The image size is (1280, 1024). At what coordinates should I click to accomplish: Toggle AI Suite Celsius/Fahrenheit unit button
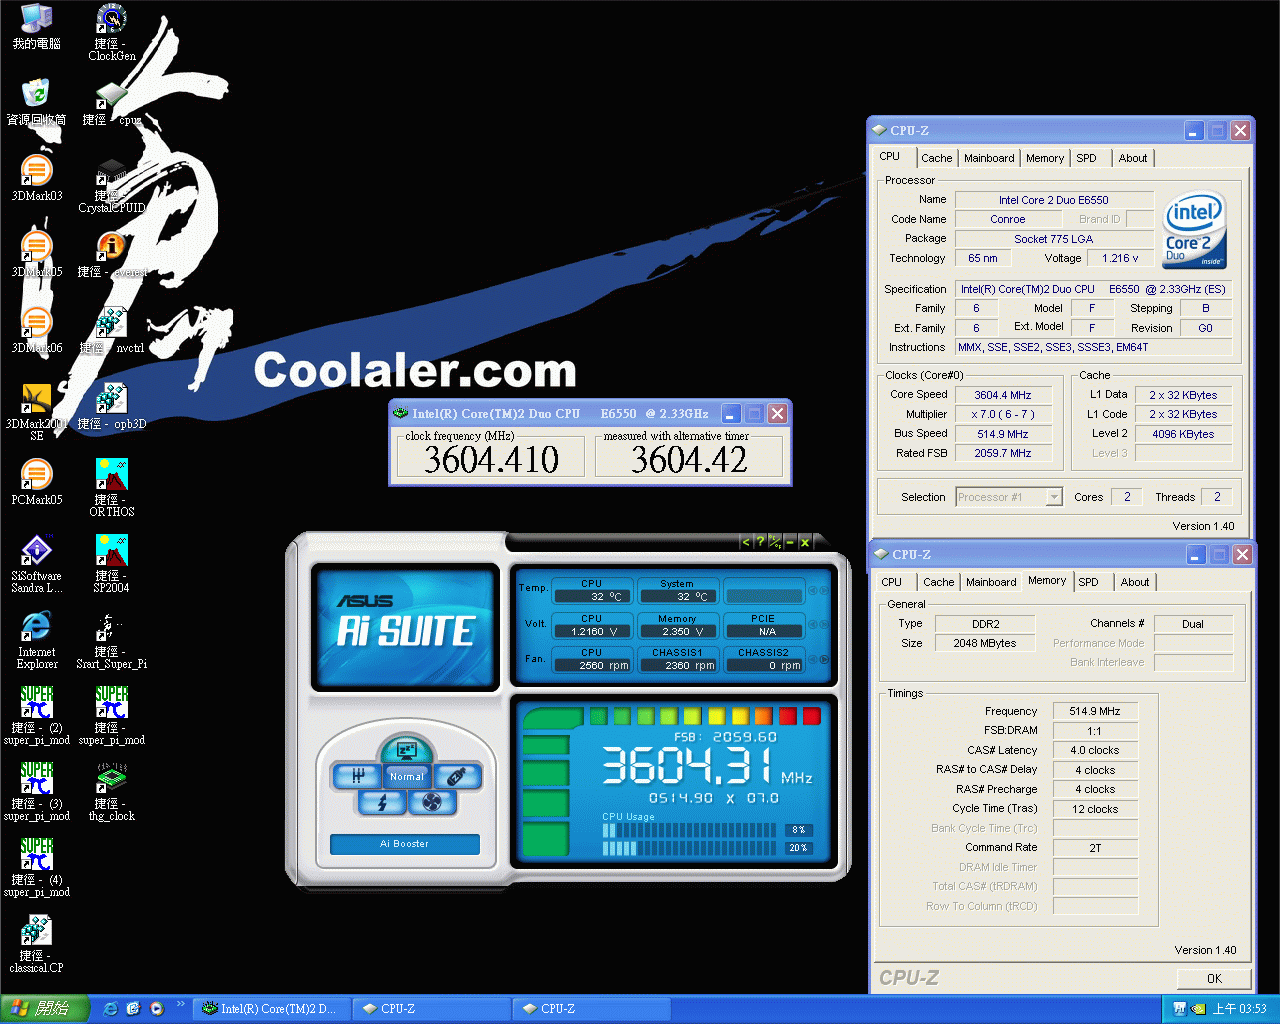[x=775, y=542]
